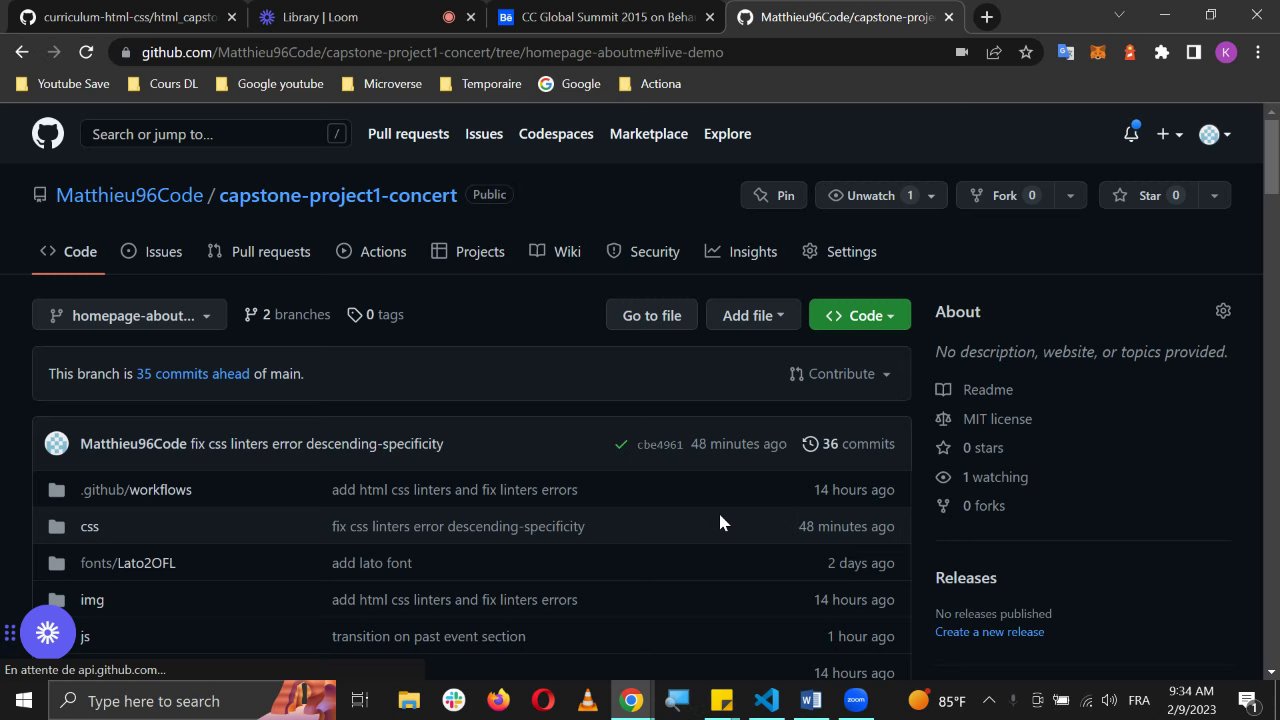Open the repository Settings tab
The height and width of the screenshot is (720, 1280).
(x=839, y=252)
